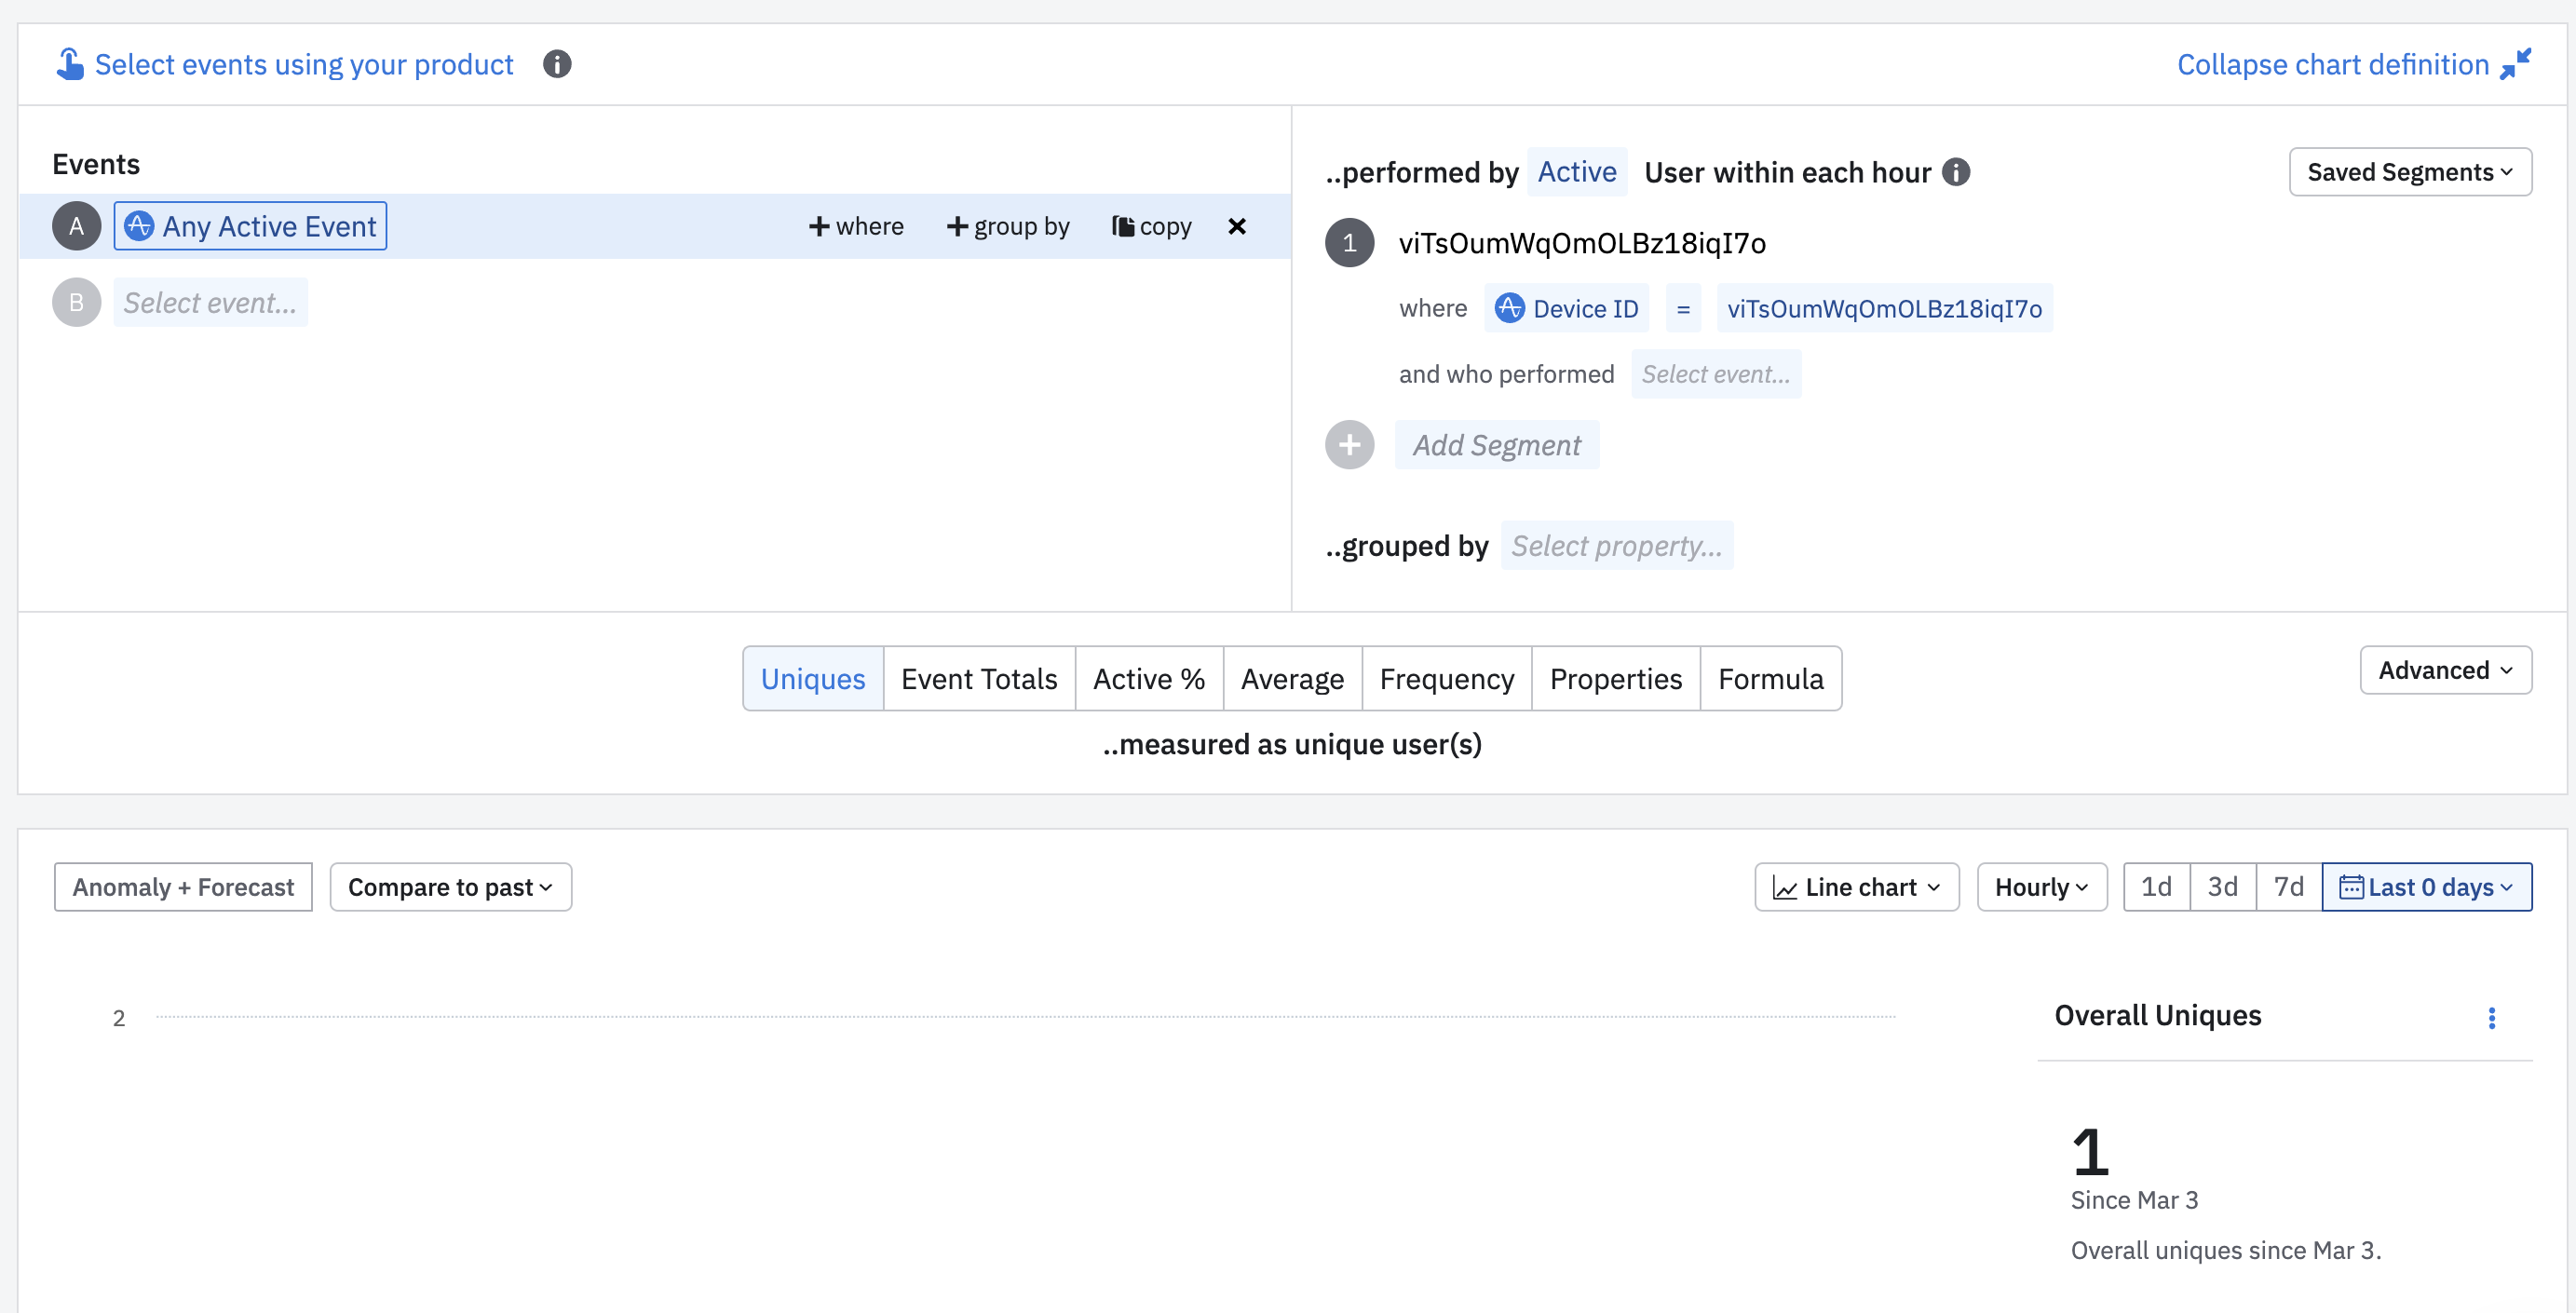Click the Select event field for B
The height and width of the screenshot is (1313, 2576).
point(210,303)
